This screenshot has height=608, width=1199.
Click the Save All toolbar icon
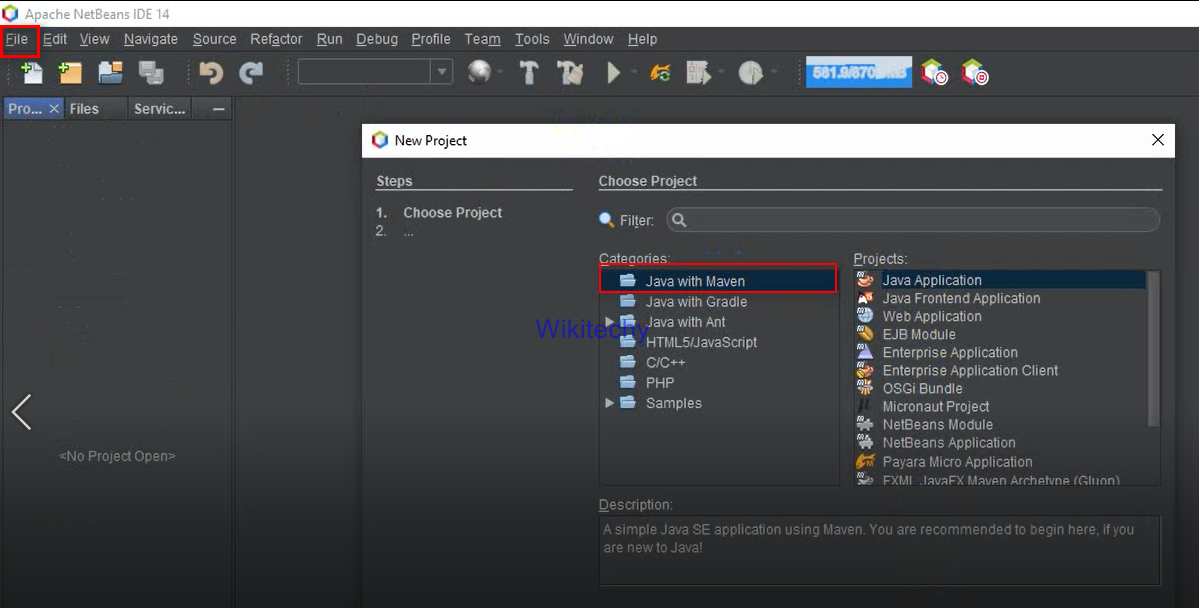(151, 73)
